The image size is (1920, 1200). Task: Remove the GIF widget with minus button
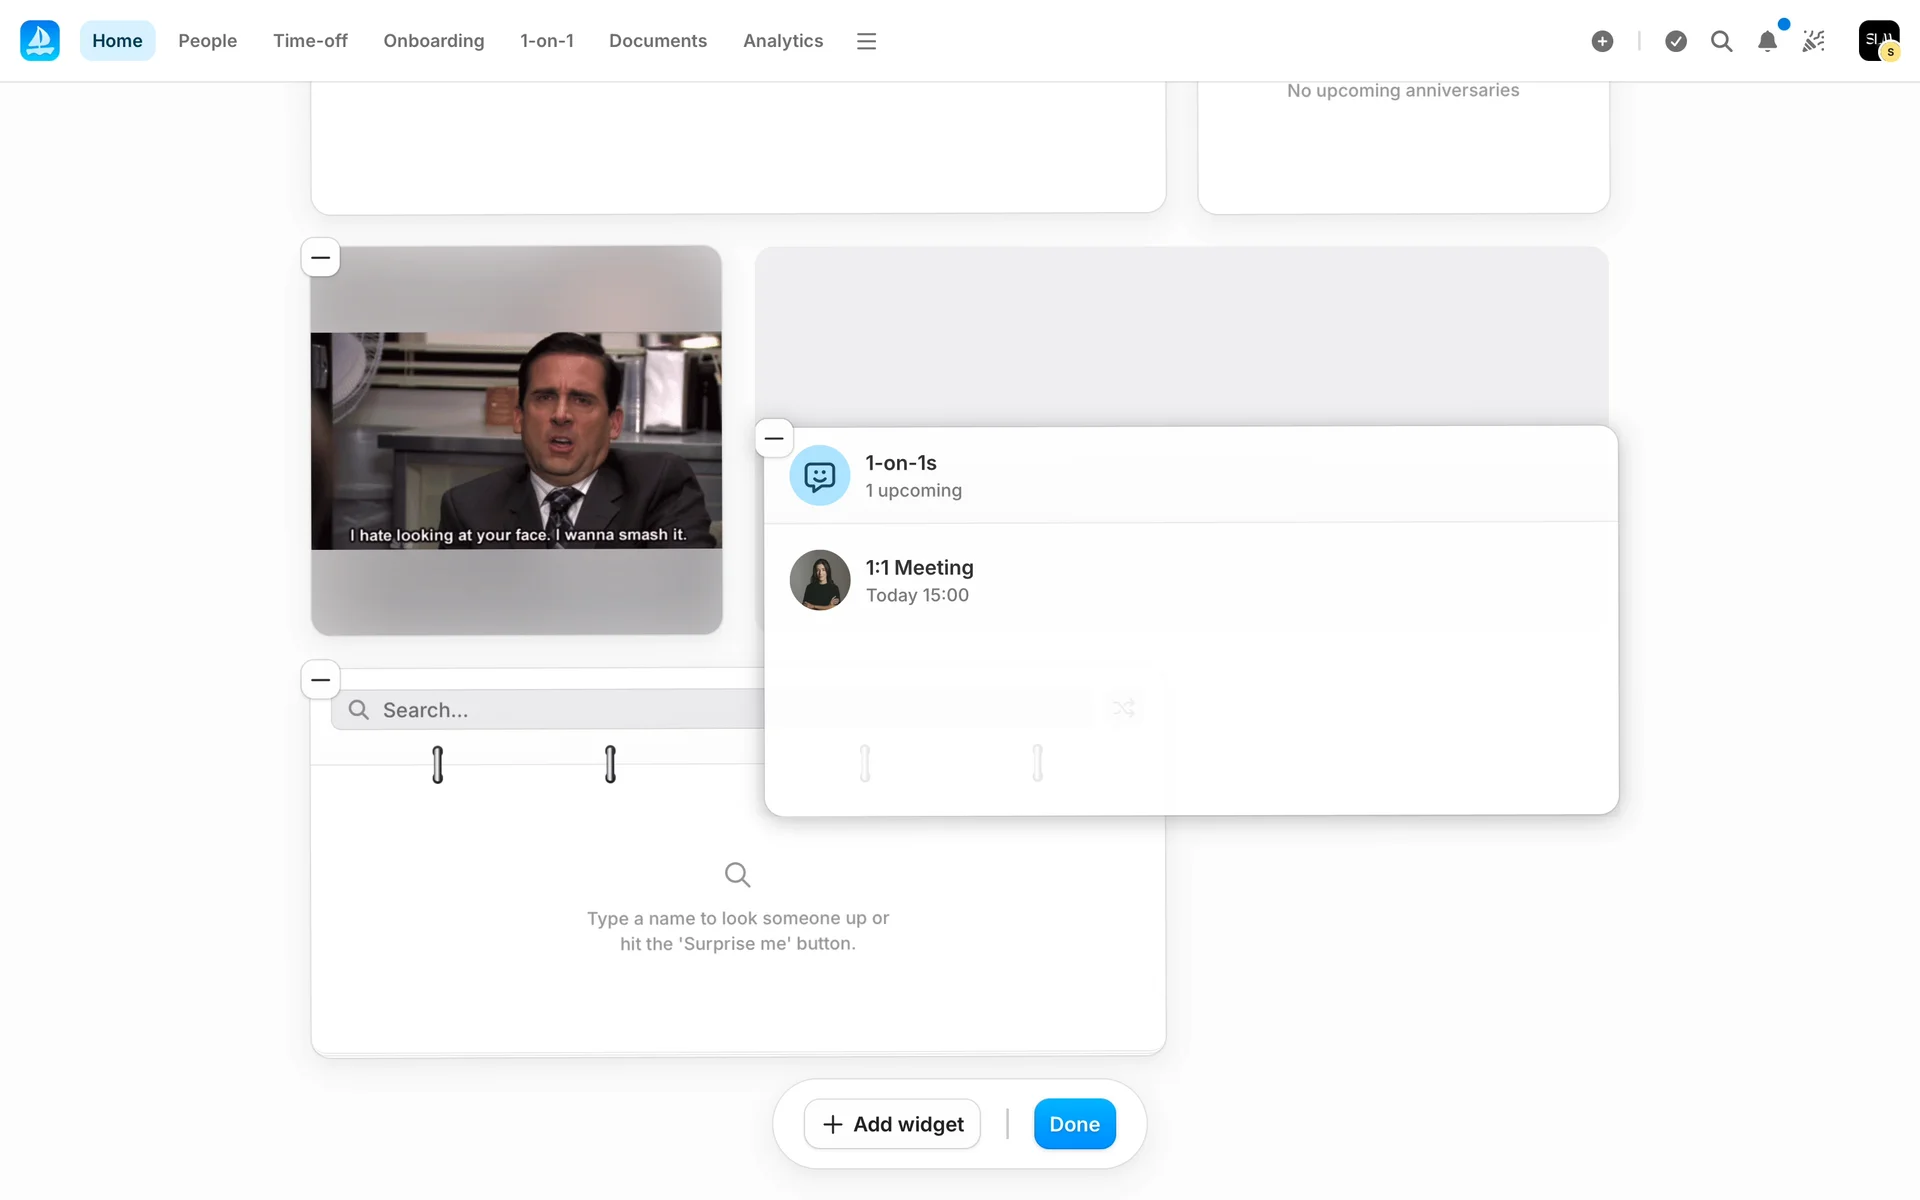tap(320, 258)
